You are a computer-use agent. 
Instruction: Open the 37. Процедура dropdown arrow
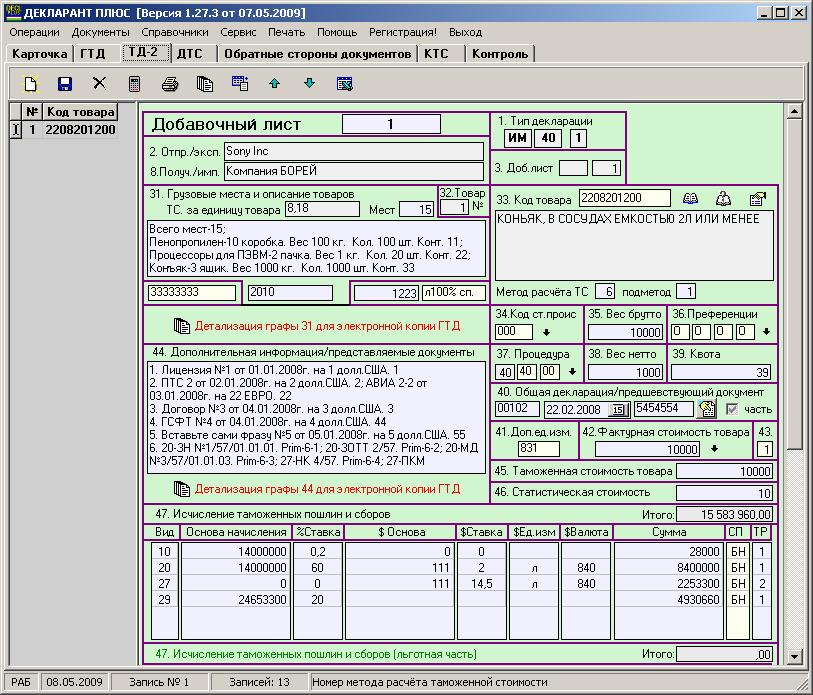coord(572,371)
